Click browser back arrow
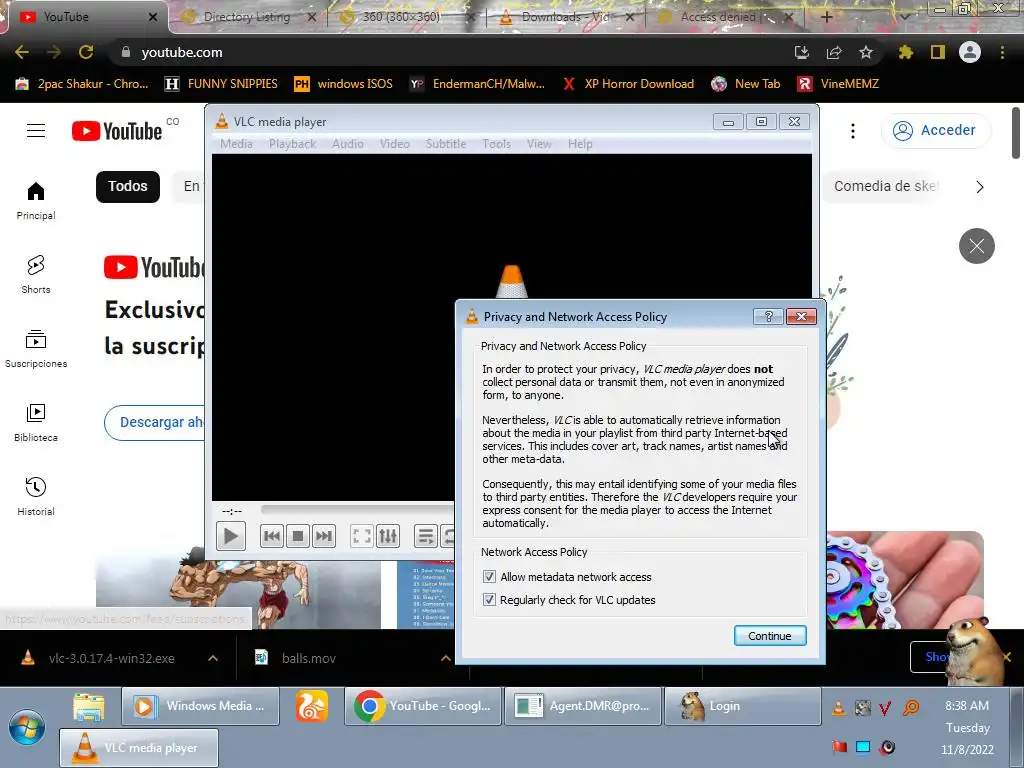The height and width of the screenshot is (768, 1024). (x=22, y=52)
